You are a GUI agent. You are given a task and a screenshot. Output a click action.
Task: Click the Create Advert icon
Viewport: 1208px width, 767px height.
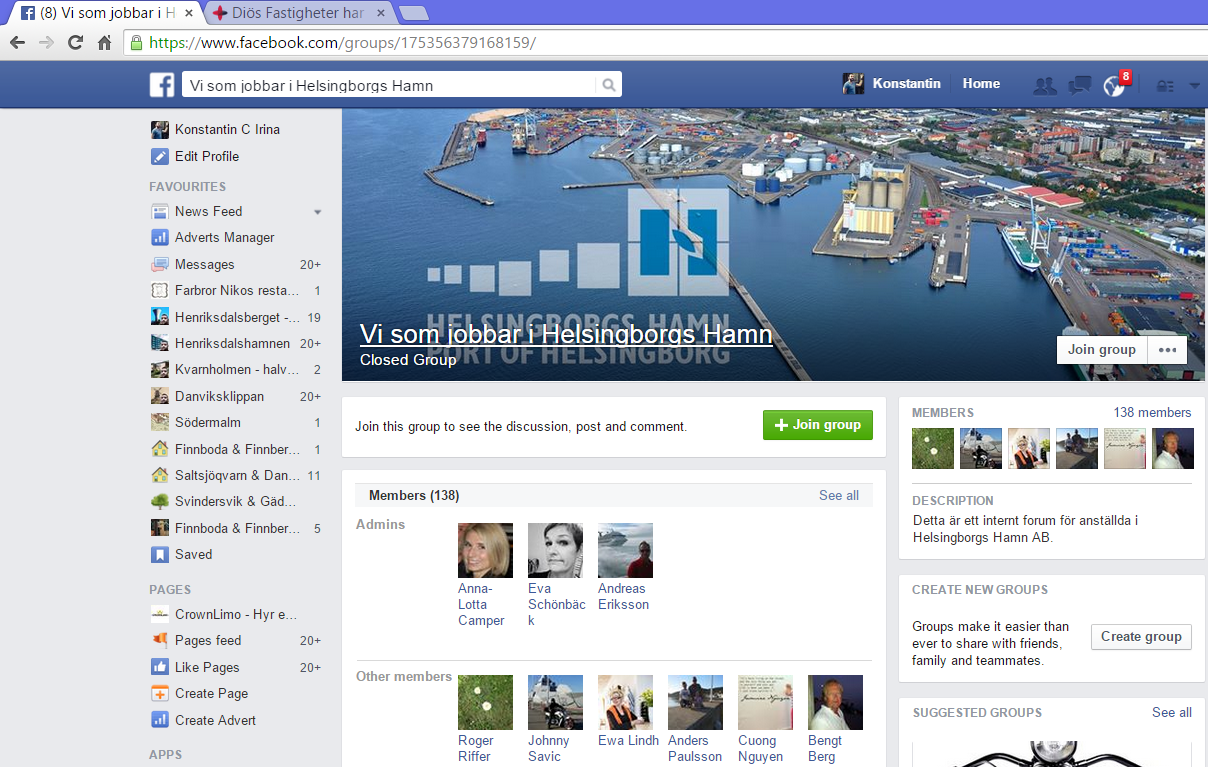(159, 720)
